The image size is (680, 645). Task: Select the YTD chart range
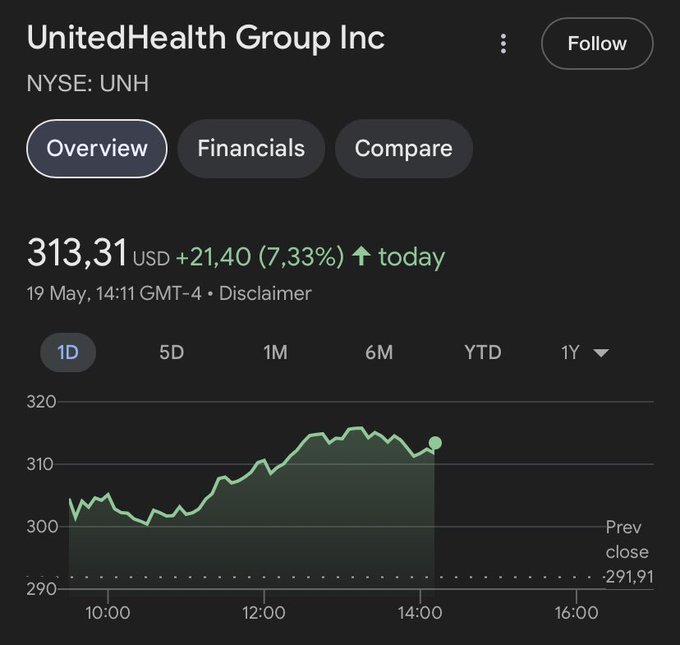click(483, 352)
